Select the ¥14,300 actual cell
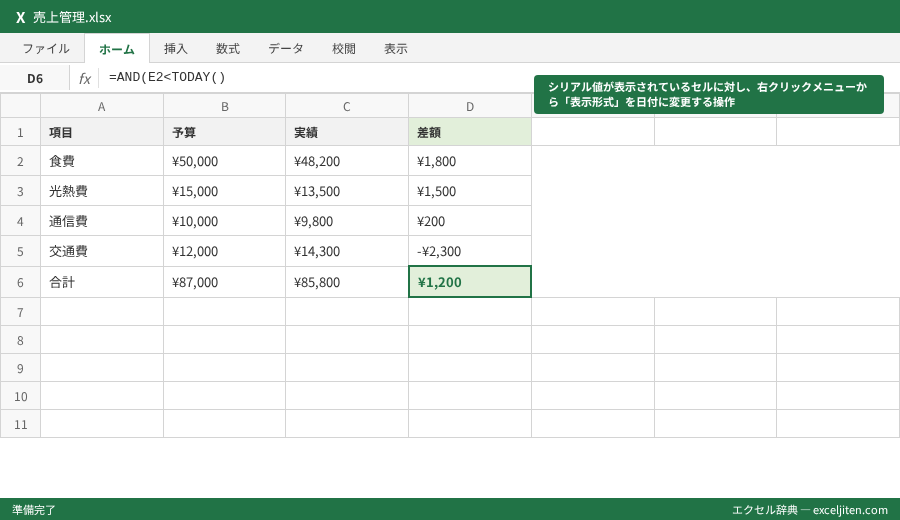 [x=347, y=251]
